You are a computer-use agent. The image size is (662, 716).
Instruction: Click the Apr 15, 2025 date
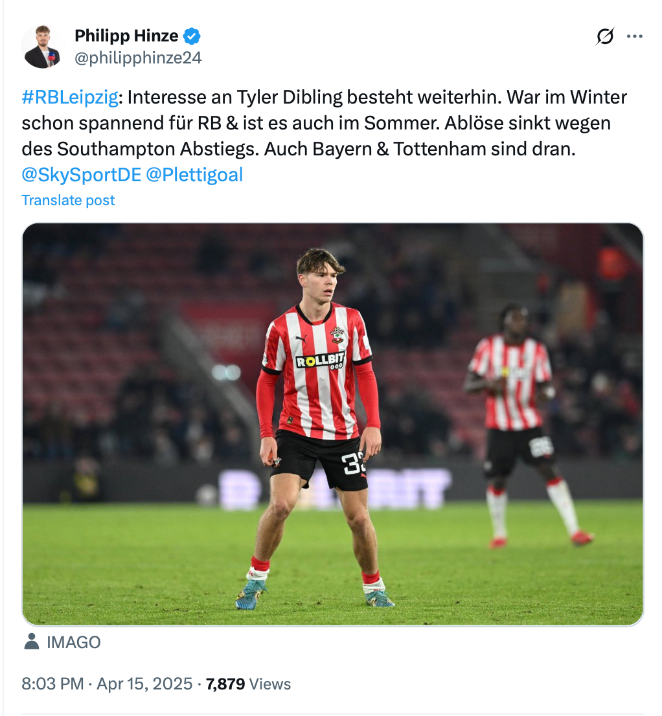145,684
